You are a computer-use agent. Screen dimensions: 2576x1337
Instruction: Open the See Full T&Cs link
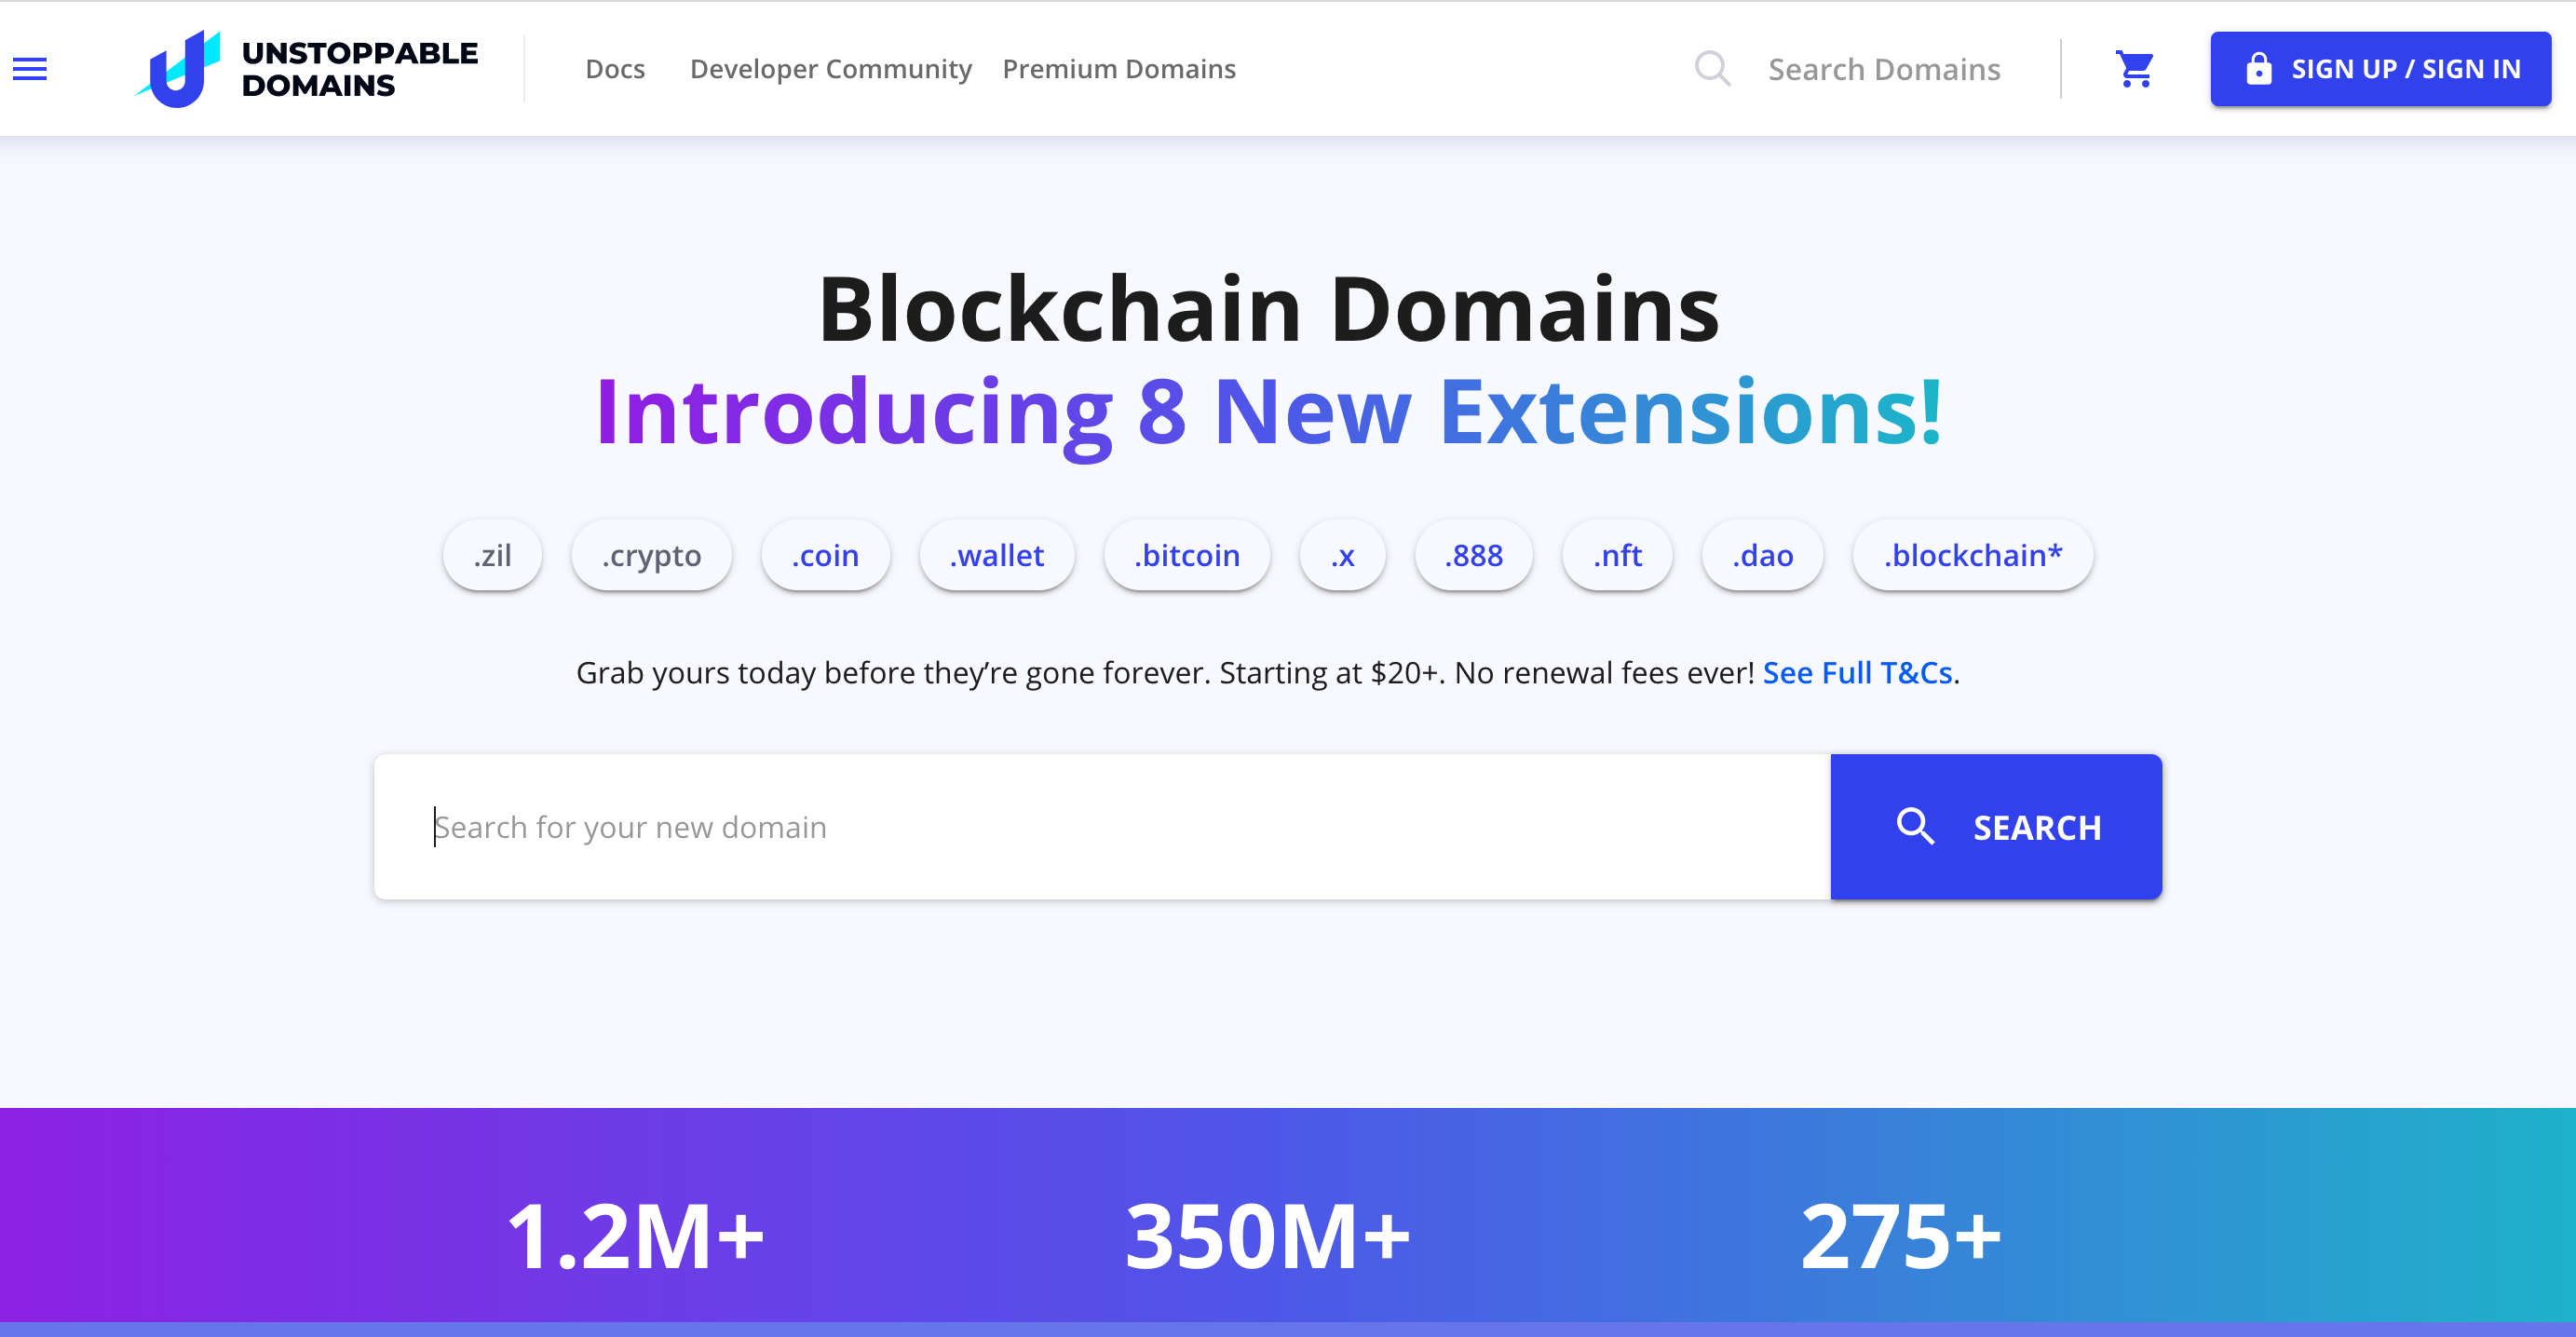click(1857, 673)
